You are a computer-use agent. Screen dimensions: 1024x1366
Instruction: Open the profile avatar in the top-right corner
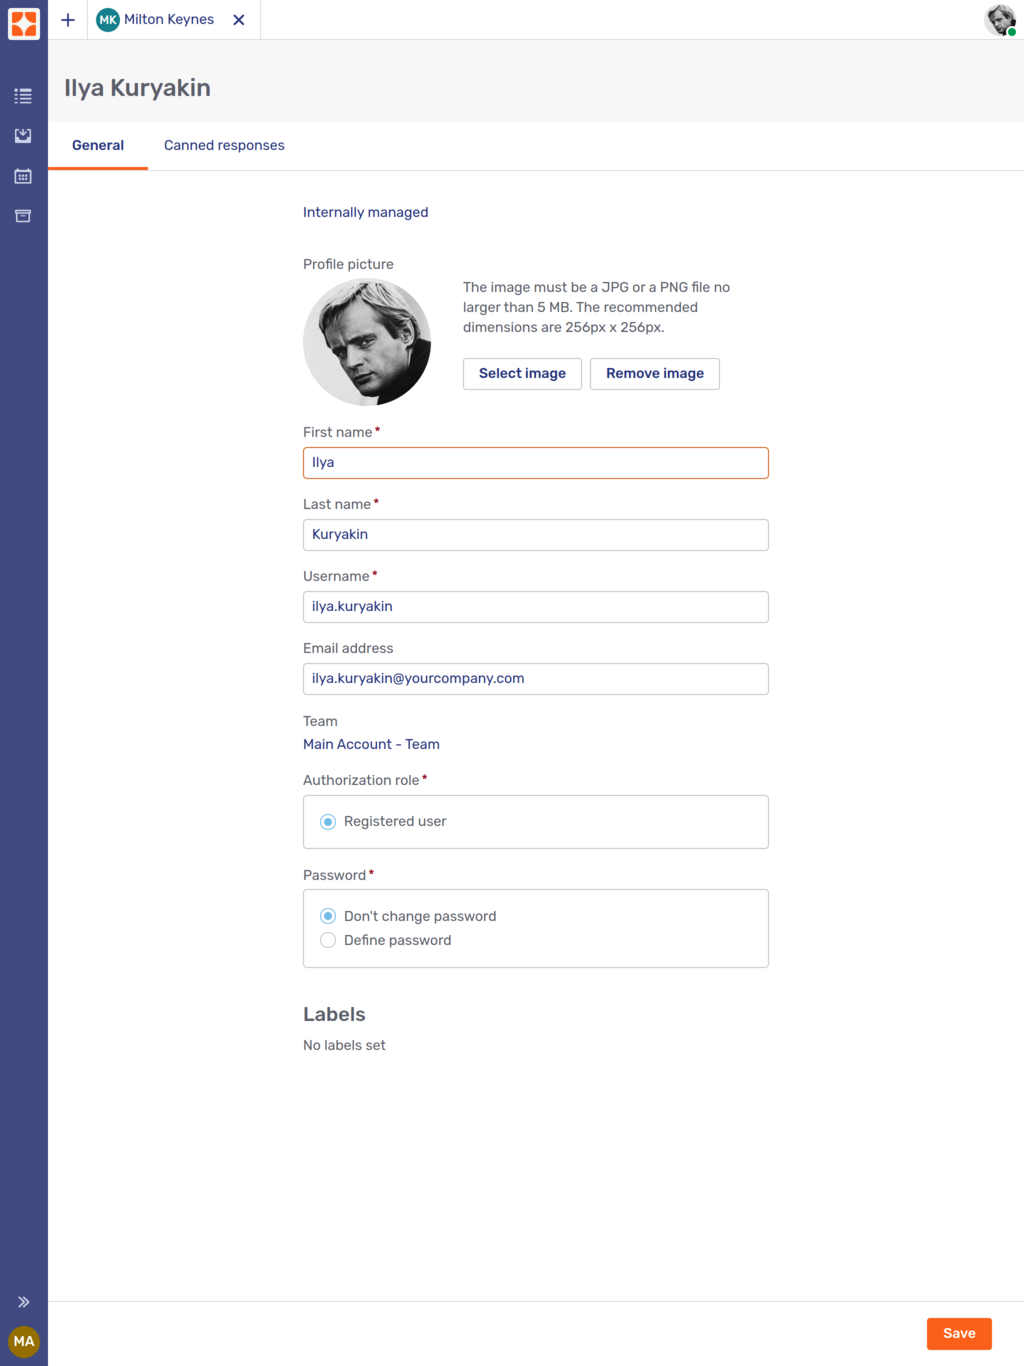tap(998, 19)
